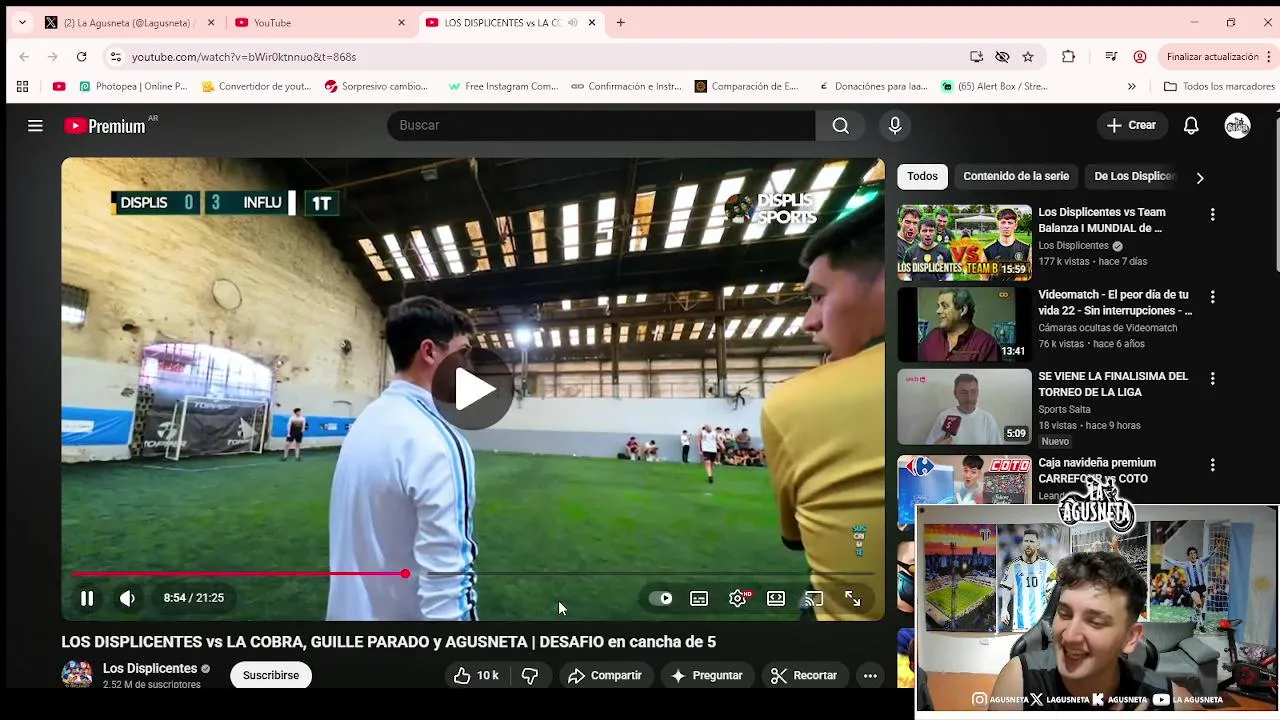
Task: Open more actions ellipsis under video
Action: click(x=870, y=676)
